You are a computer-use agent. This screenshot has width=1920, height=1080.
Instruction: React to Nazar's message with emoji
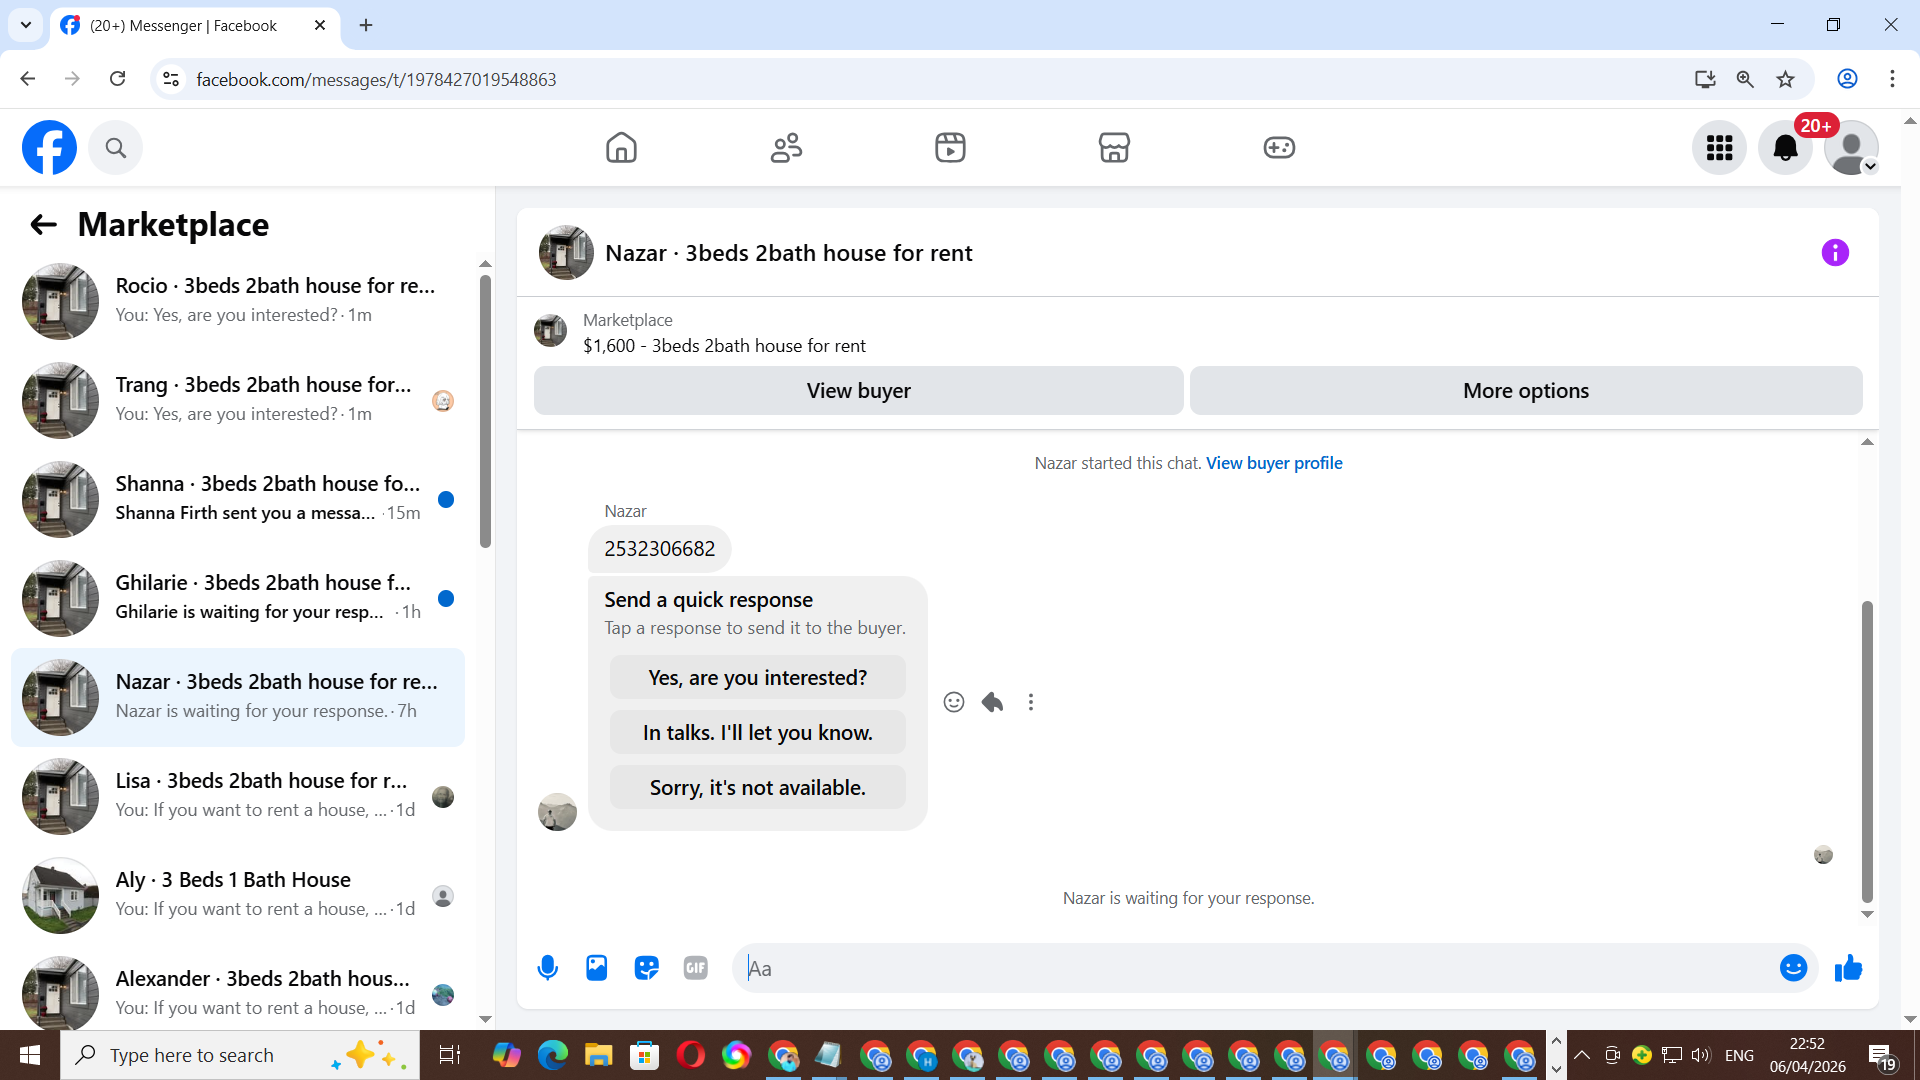pos(954,702)
